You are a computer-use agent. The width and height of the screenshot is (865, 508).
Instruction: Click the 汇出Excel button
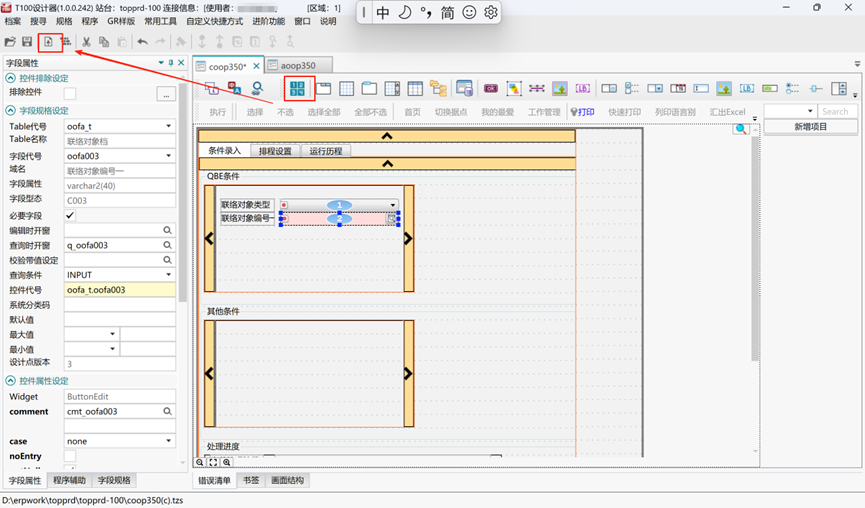point(728,112)
